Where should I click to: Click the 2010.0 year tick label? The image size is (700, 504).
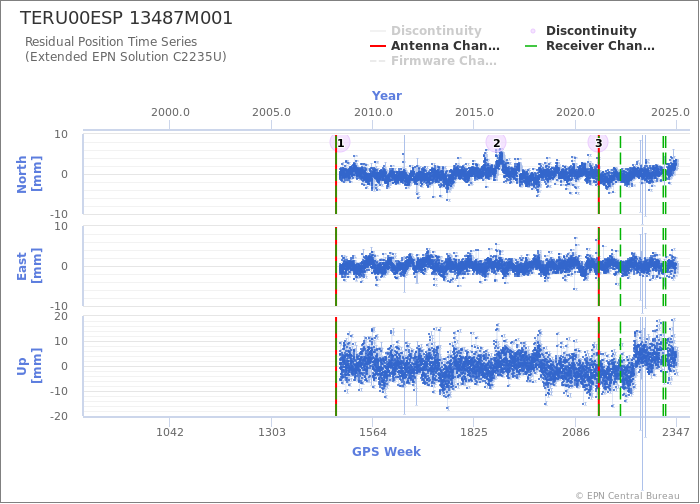(x=373, y=112)
